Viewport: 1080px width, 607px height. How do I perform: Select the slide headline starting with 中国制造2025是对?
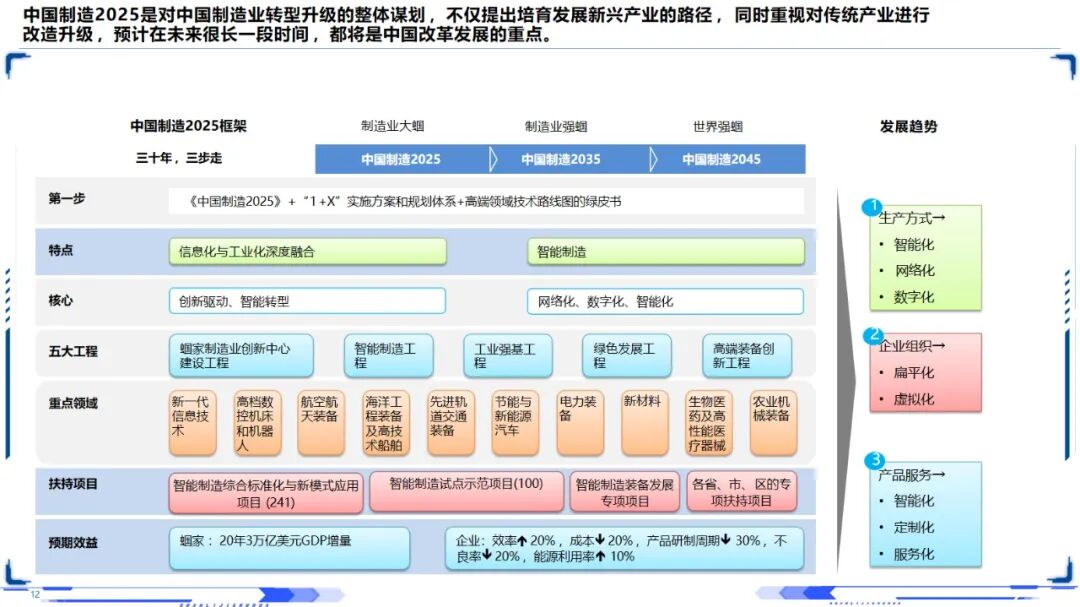pyautogui.click(x=476, y=24)
